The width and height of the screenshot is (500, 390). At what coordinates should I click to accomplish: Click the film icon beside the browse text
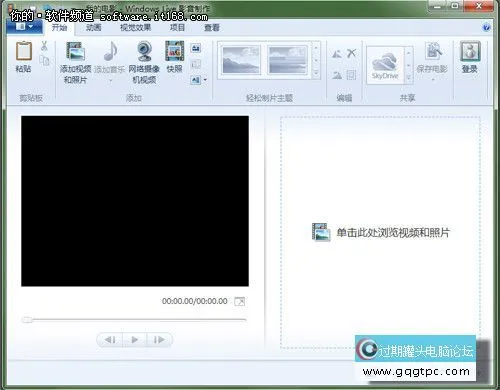click(x=321, y=232)
